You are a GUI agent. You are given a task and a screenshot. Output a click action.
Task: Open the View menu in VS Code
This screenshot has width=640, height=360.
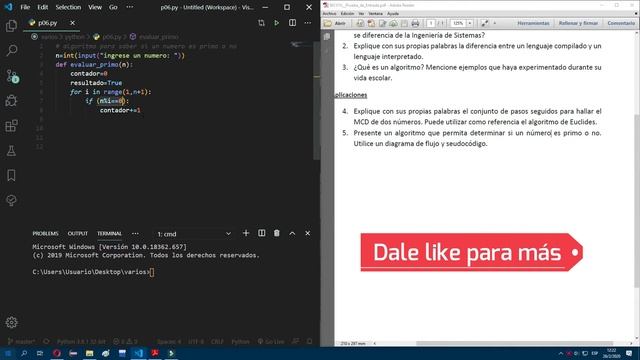pyautogui.click(x=95, y=7)
